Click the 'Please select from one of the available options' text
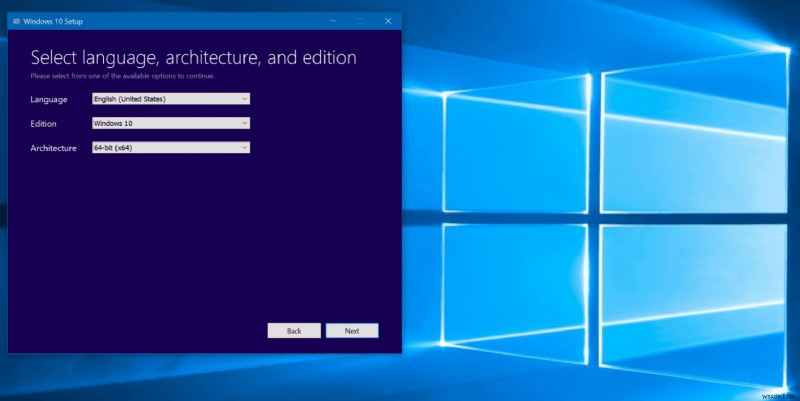 click(122, 76)
